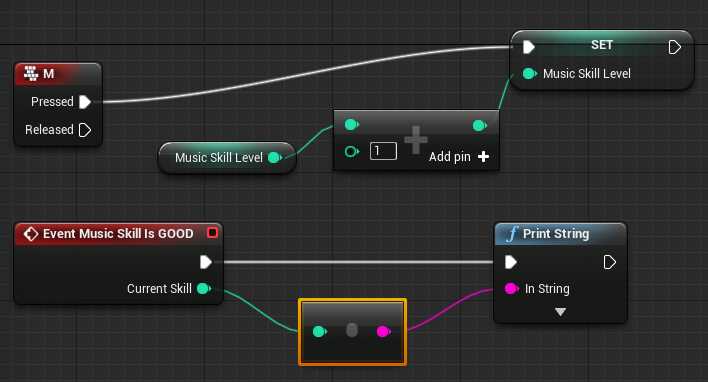708x382 pixels.
Task: Select Music Skill Level input pin on SET
Action: 529,74
